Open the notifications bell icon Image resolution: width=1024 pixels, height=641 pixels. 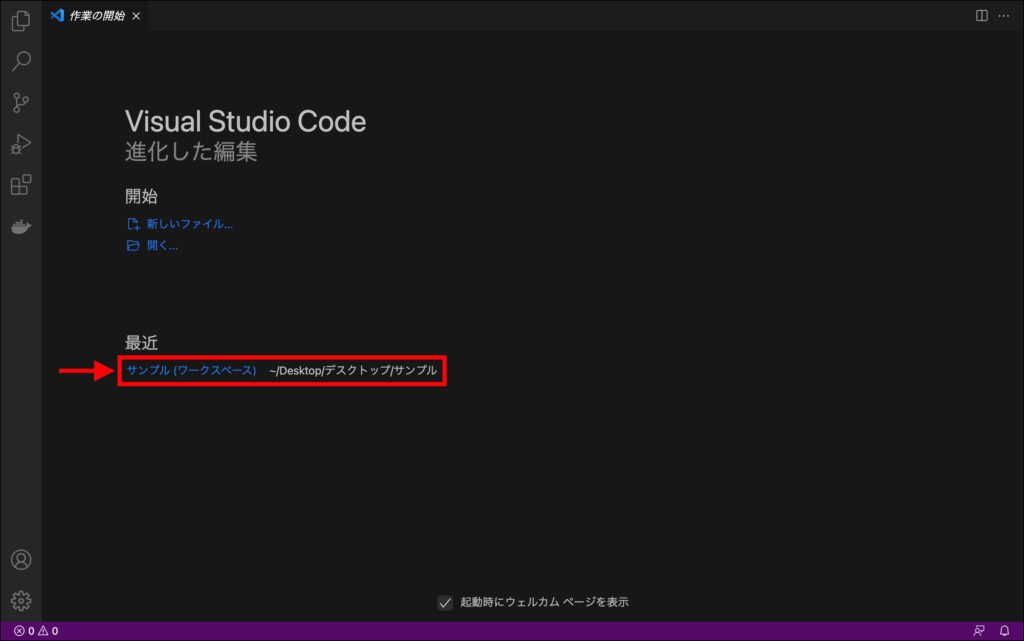pos(1004,631)
